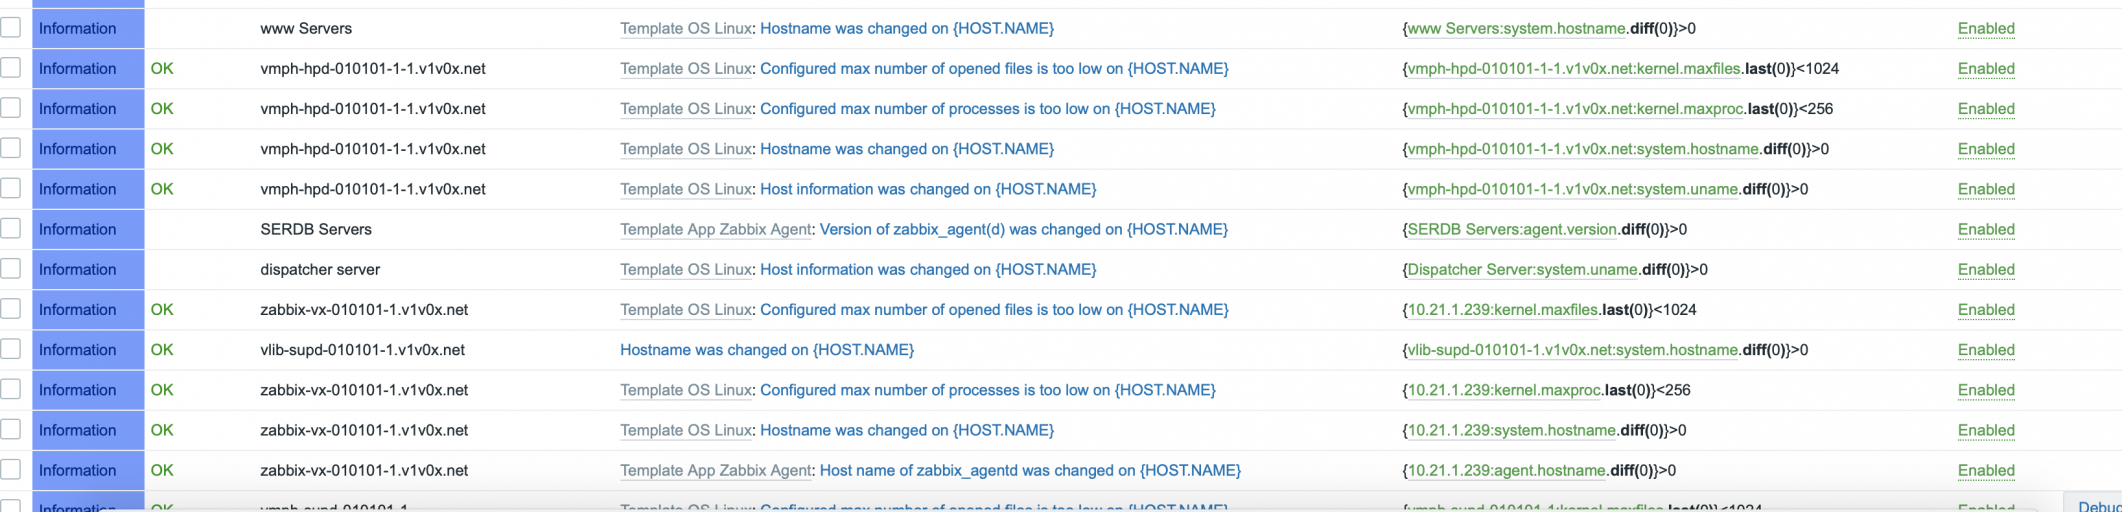Screen dimensions: 2122x512
Task: Open the 'SERDB Servers:agent.version' item link
Action: [1511, 229]
